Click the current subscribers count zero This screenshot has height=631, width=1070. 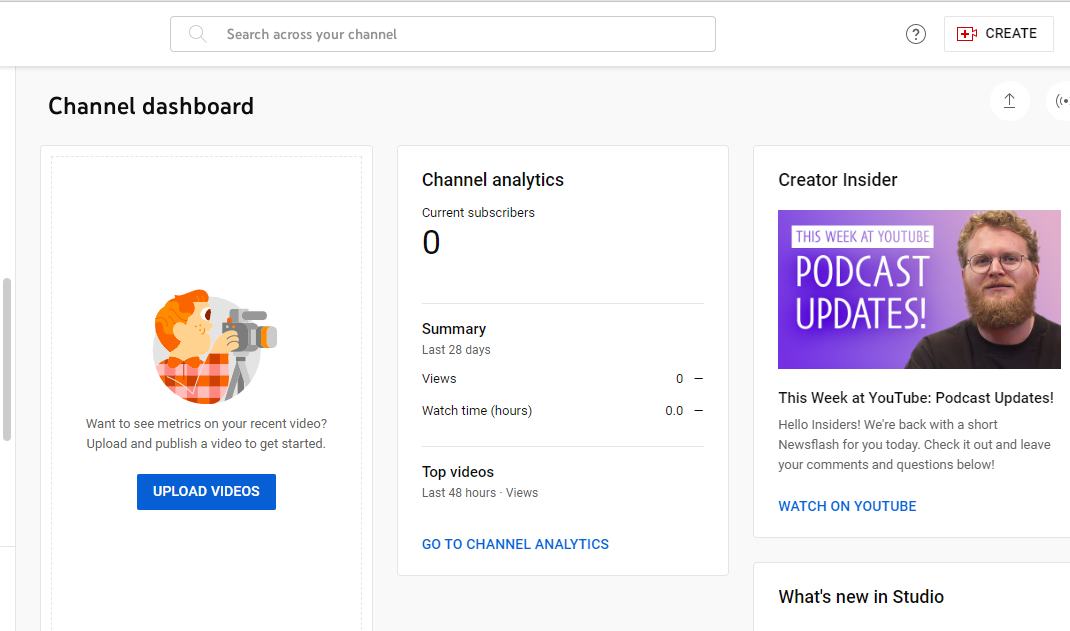coord(431,242)
